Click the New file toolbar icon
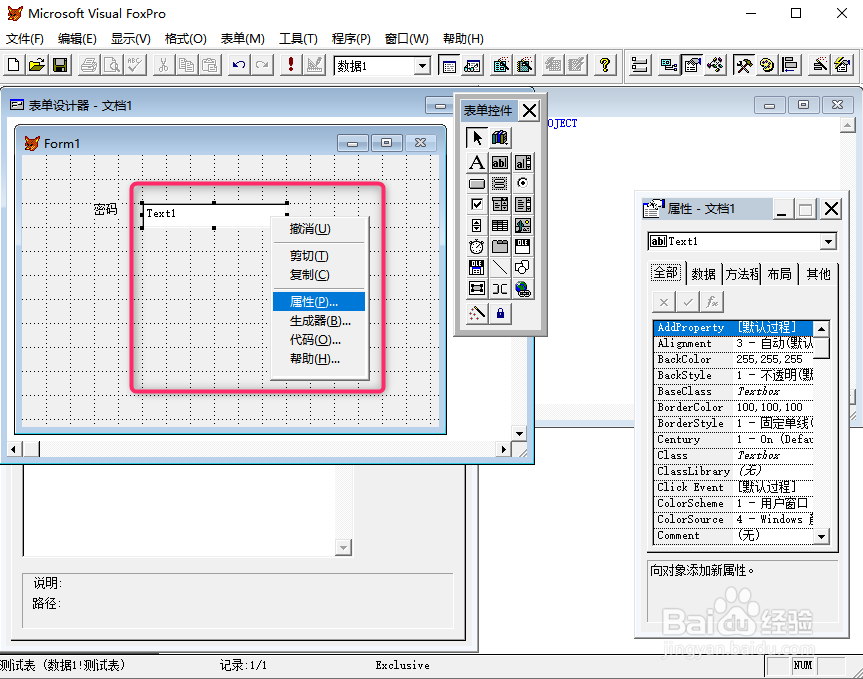863x679 pixels. point(13,65)
